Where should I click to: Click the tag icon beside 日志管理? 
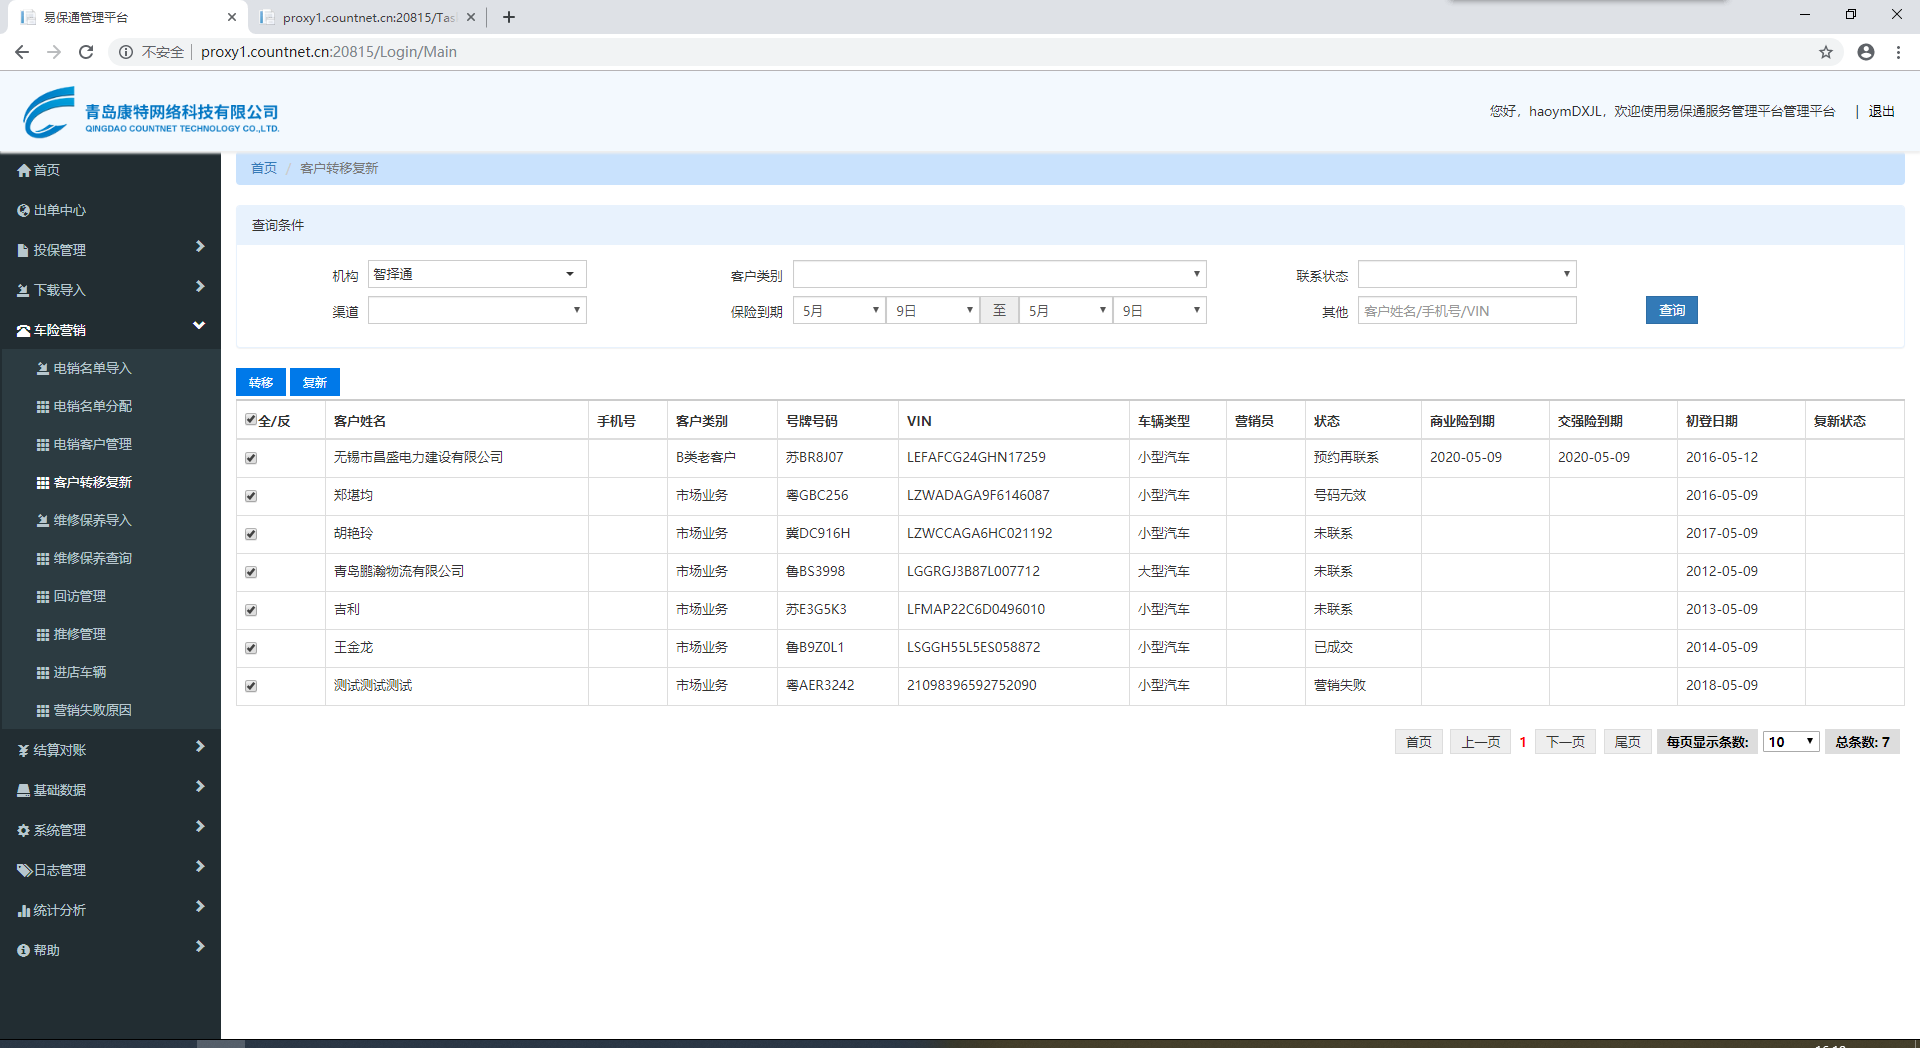point(24,871)
